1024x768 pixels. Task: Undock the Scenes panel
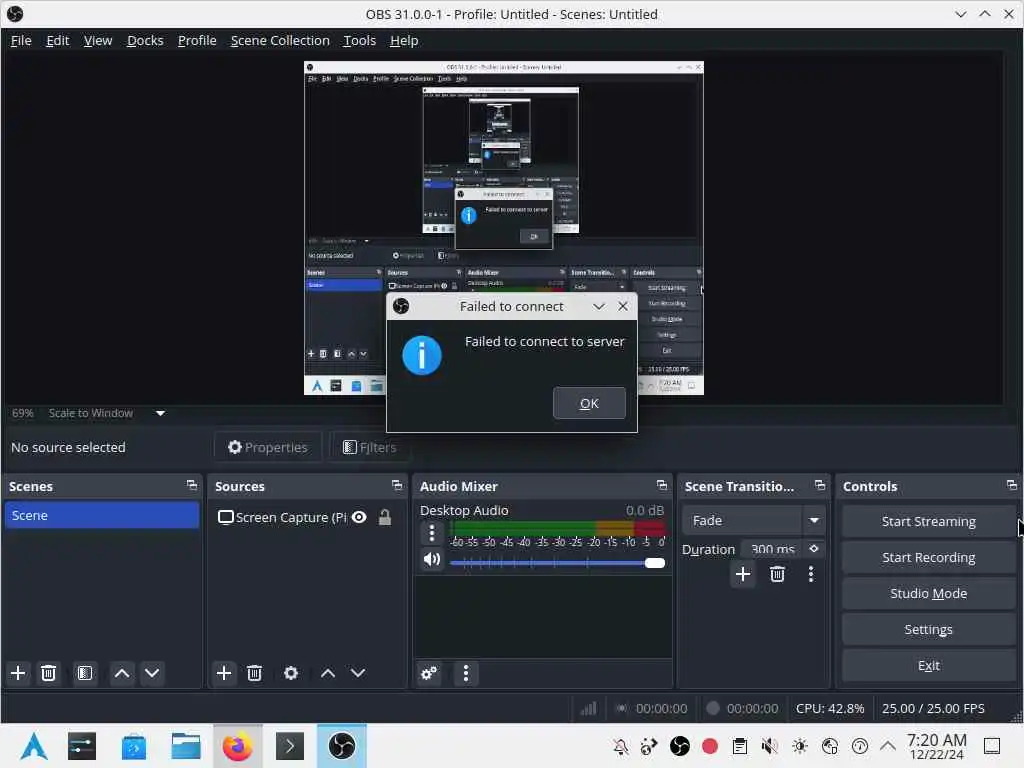coord(191,485)
